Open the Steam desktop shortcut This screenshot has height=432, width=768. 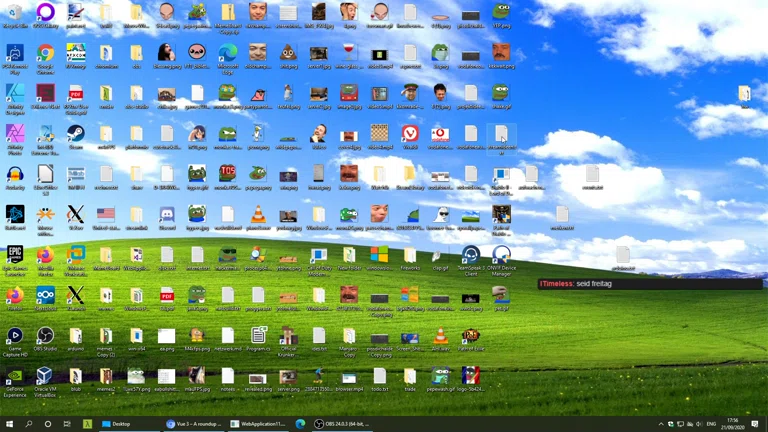tap(75, 136)
